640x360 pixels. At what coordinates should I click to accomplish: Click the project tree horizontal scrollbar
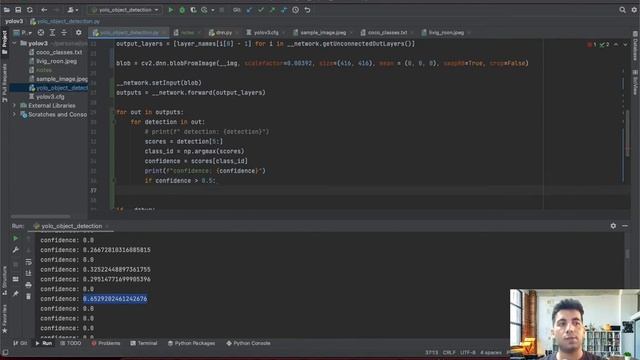pos(41,216)
